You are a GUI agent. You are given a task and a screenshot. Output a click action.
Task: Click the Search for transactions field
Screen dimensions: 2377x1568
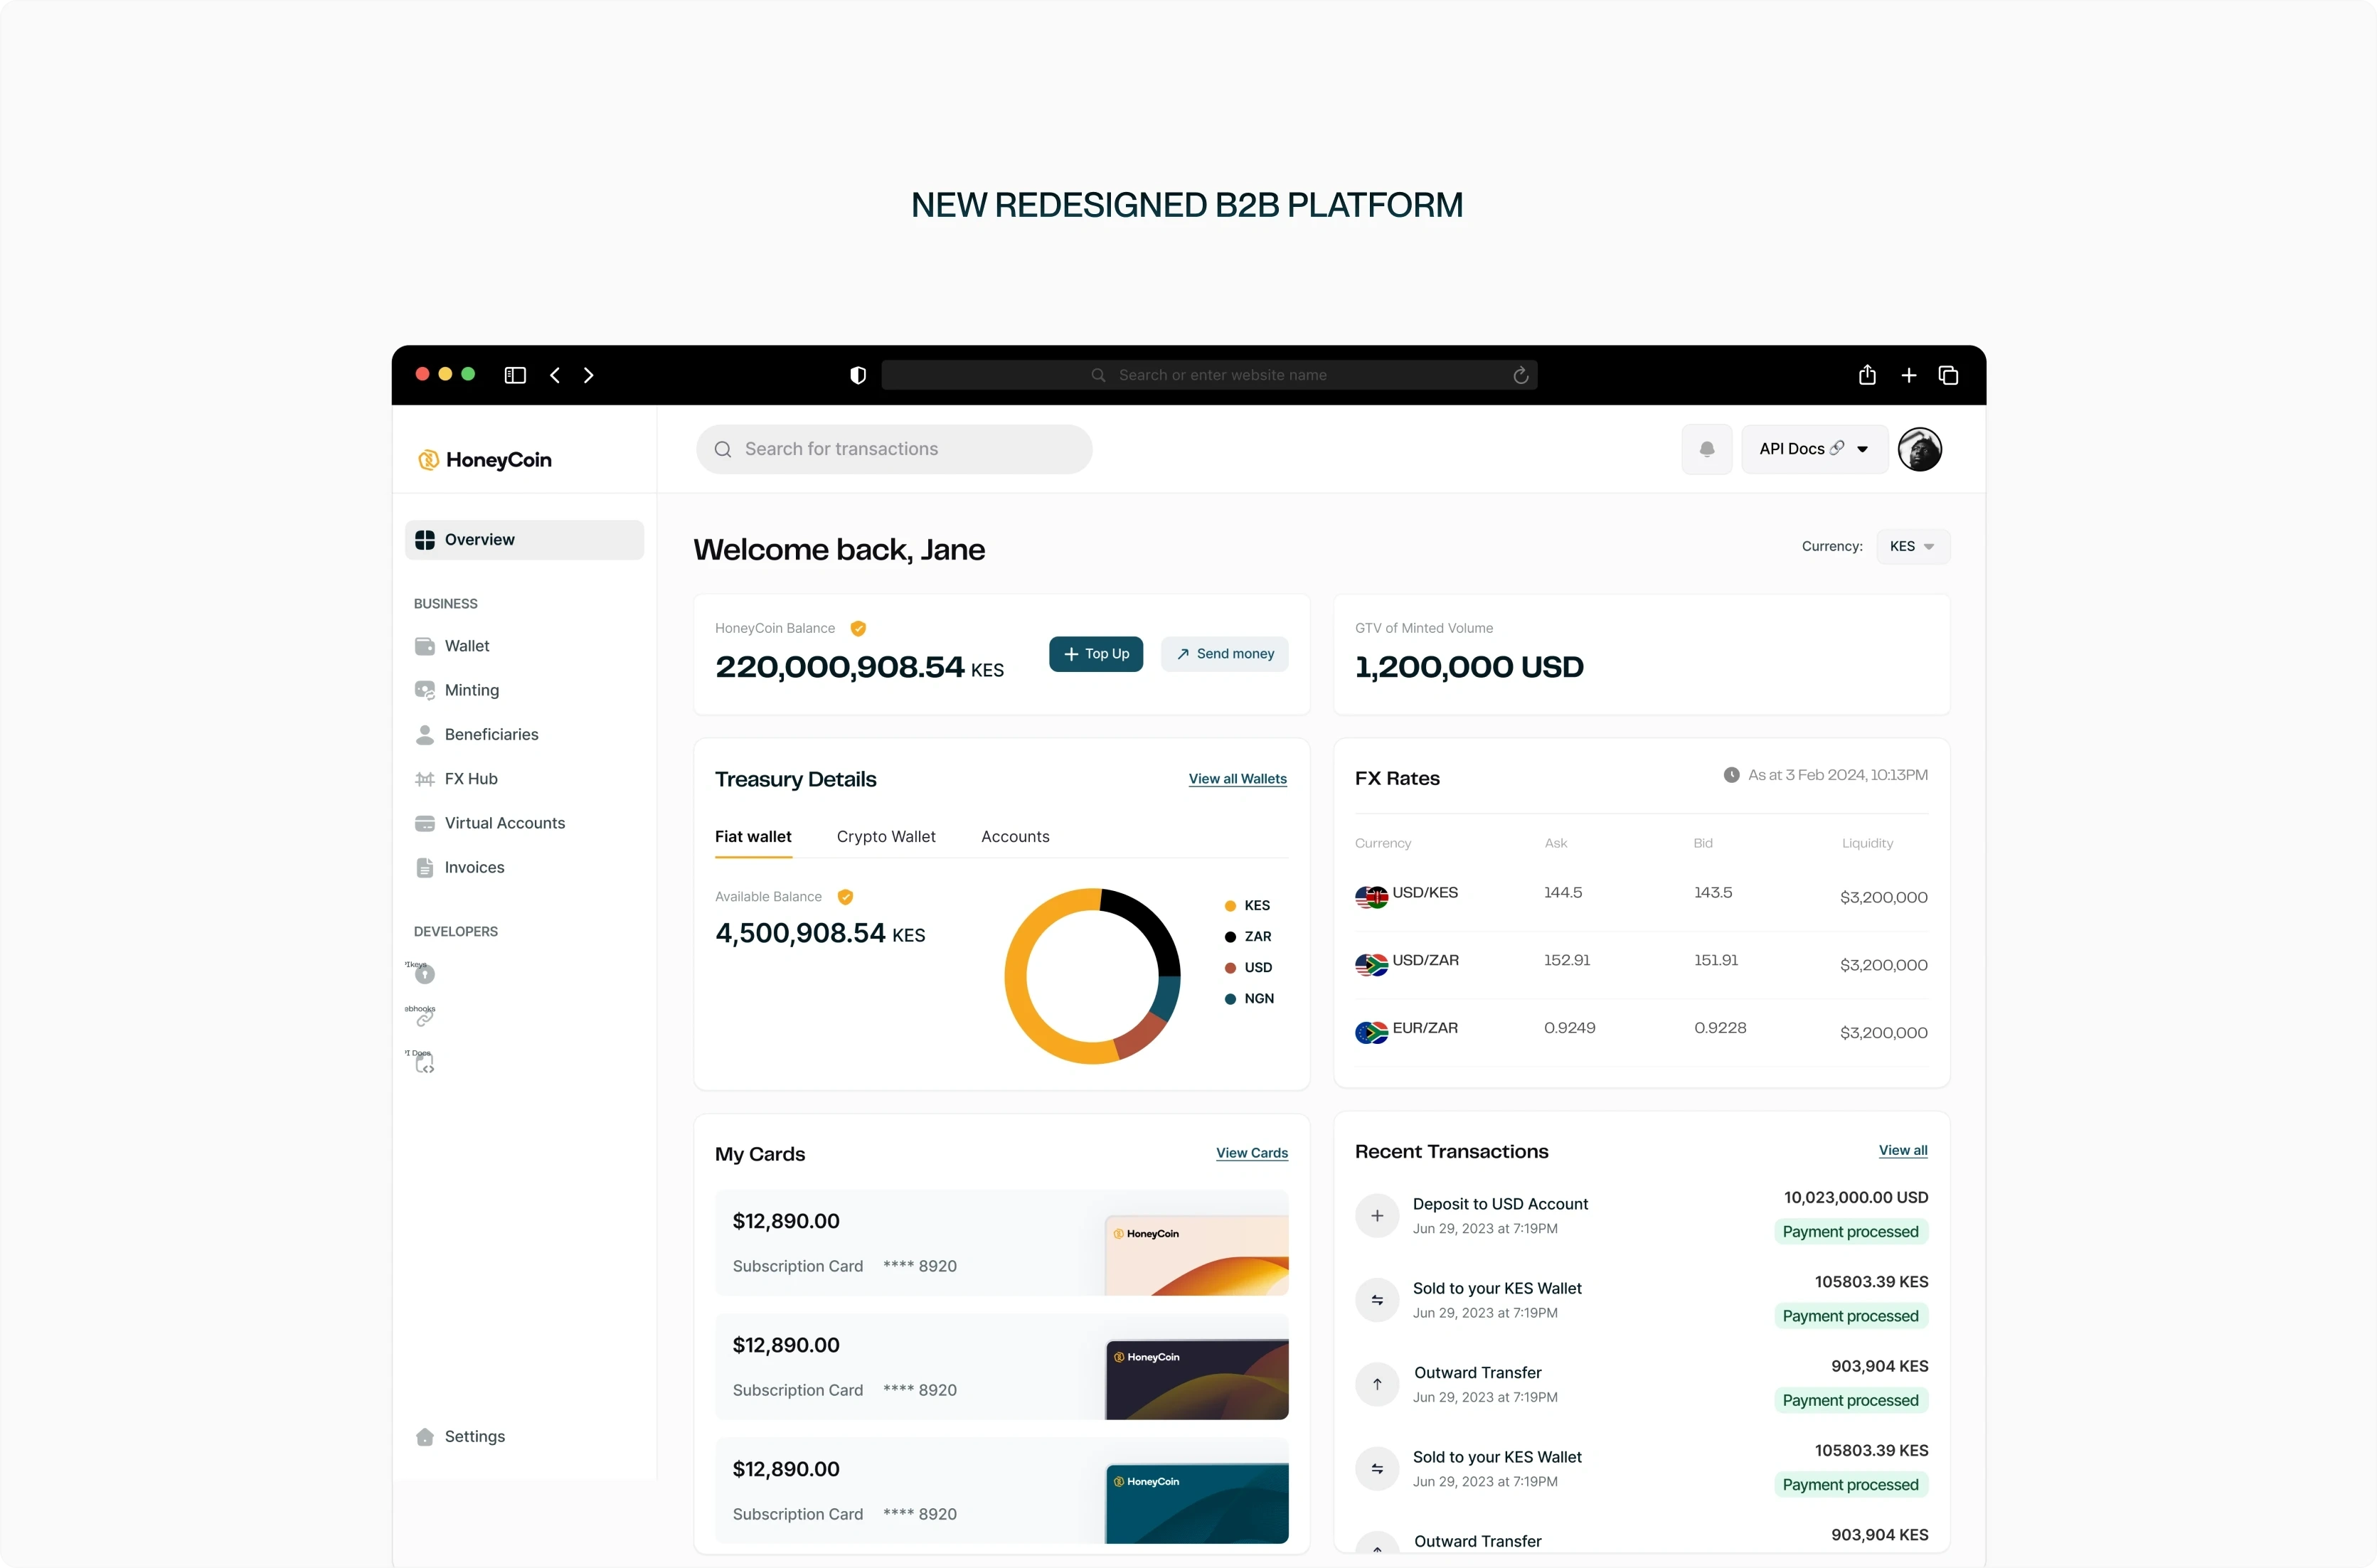[x=893, y=449]
